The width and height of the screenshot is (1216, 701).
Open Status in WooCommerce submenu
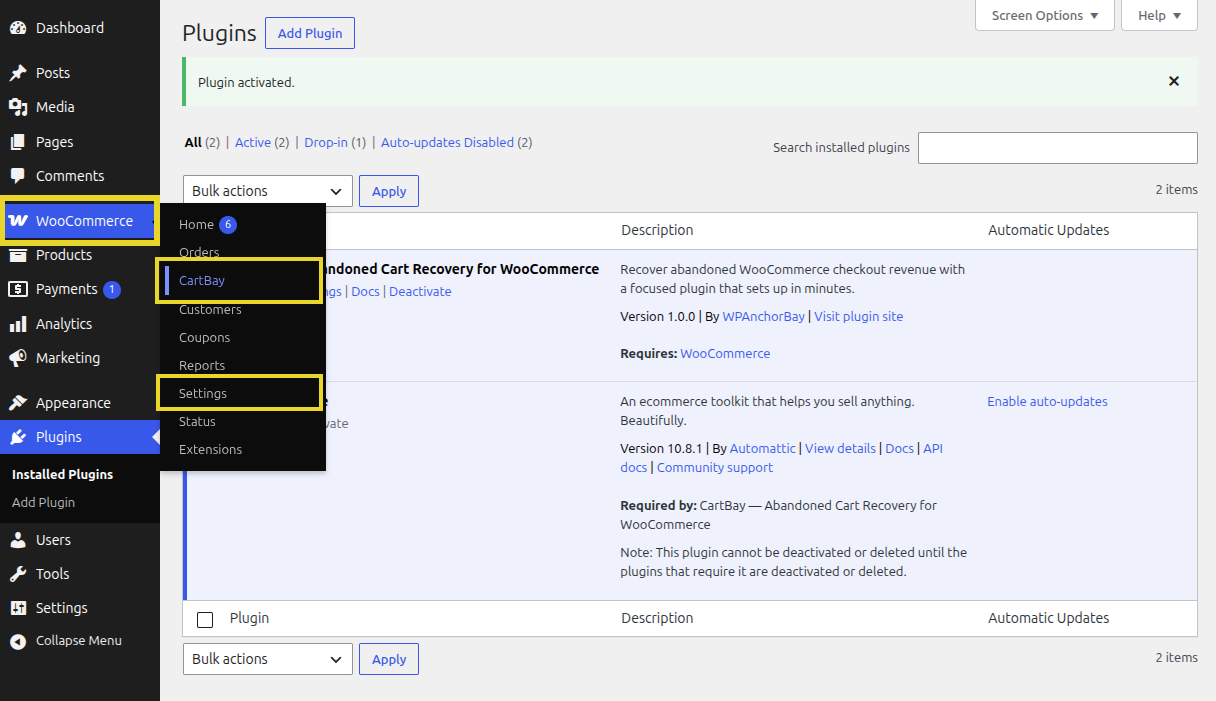coord(197,422)
